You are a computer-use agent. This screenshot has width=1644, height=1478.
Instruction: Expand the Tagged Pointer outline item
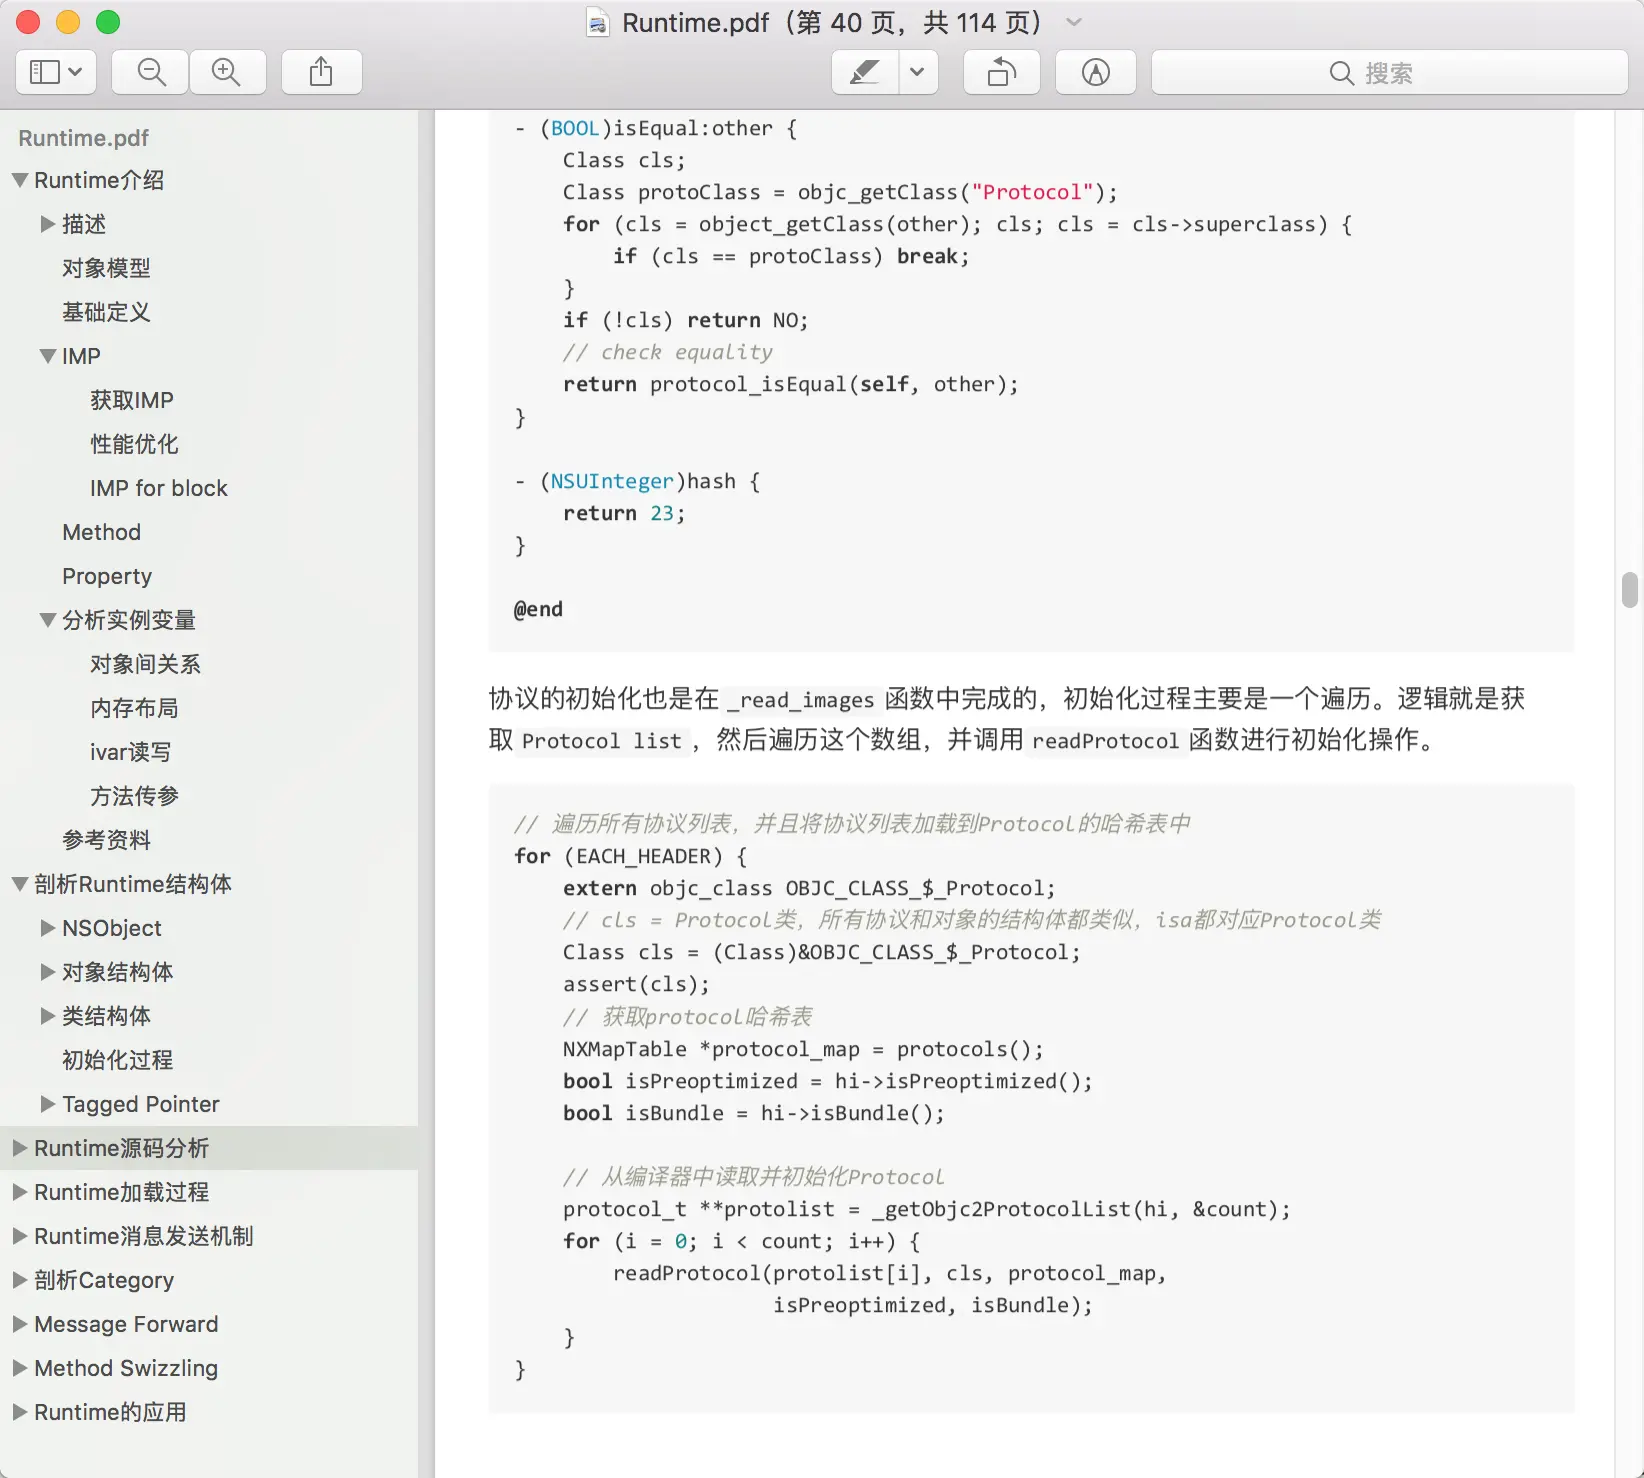click(x=47, y=1104)
